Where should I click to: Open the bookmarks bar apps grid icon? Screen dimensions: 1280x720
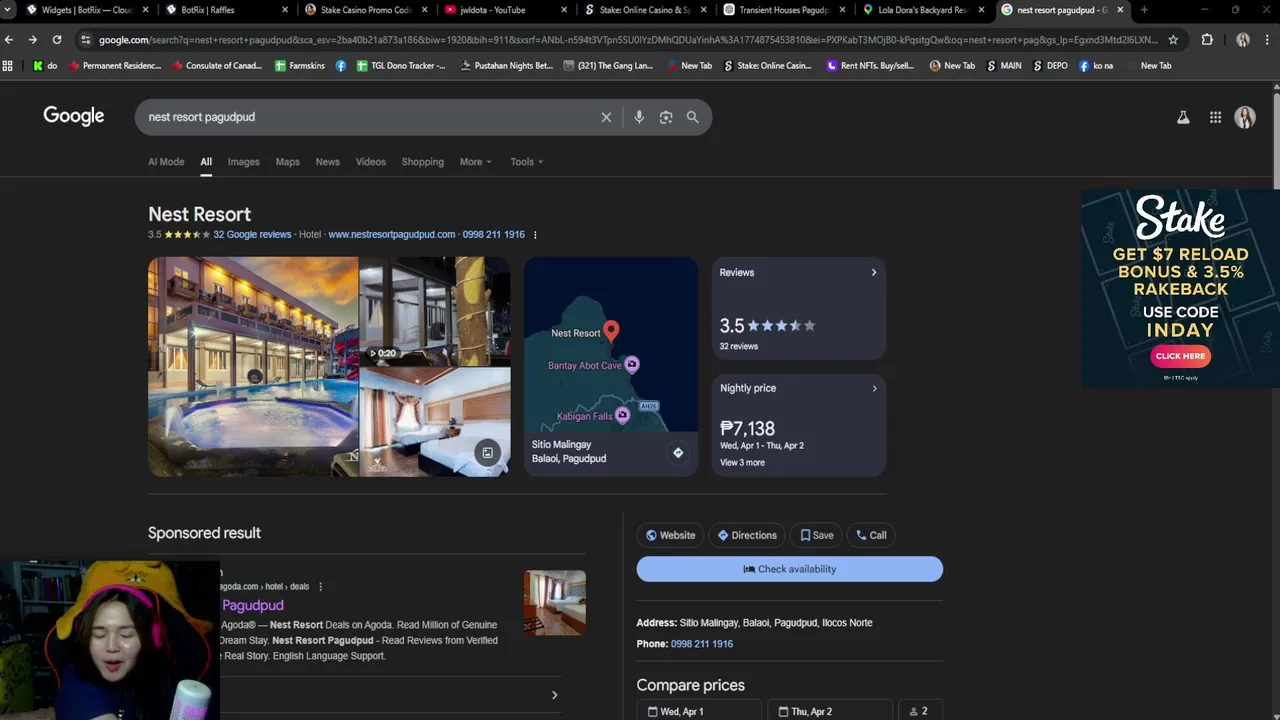(8, 66)
